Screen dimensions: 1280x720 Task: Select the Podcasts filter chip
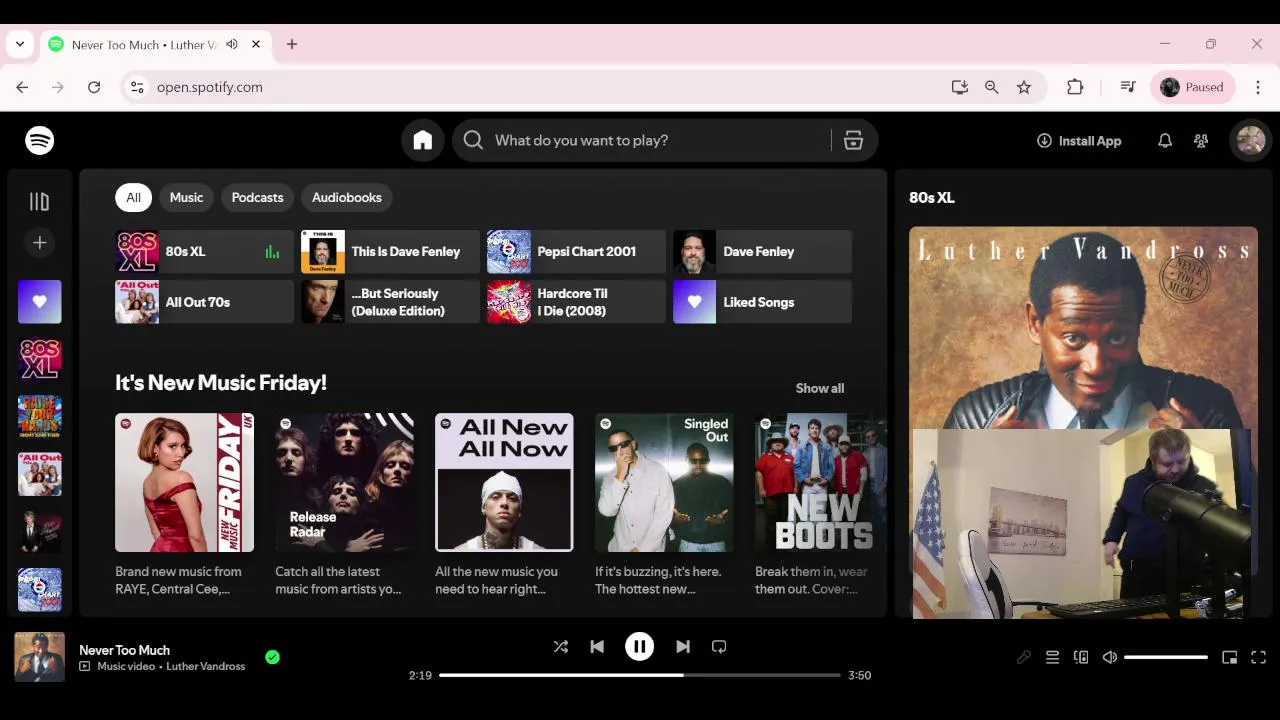pos(258,198)
